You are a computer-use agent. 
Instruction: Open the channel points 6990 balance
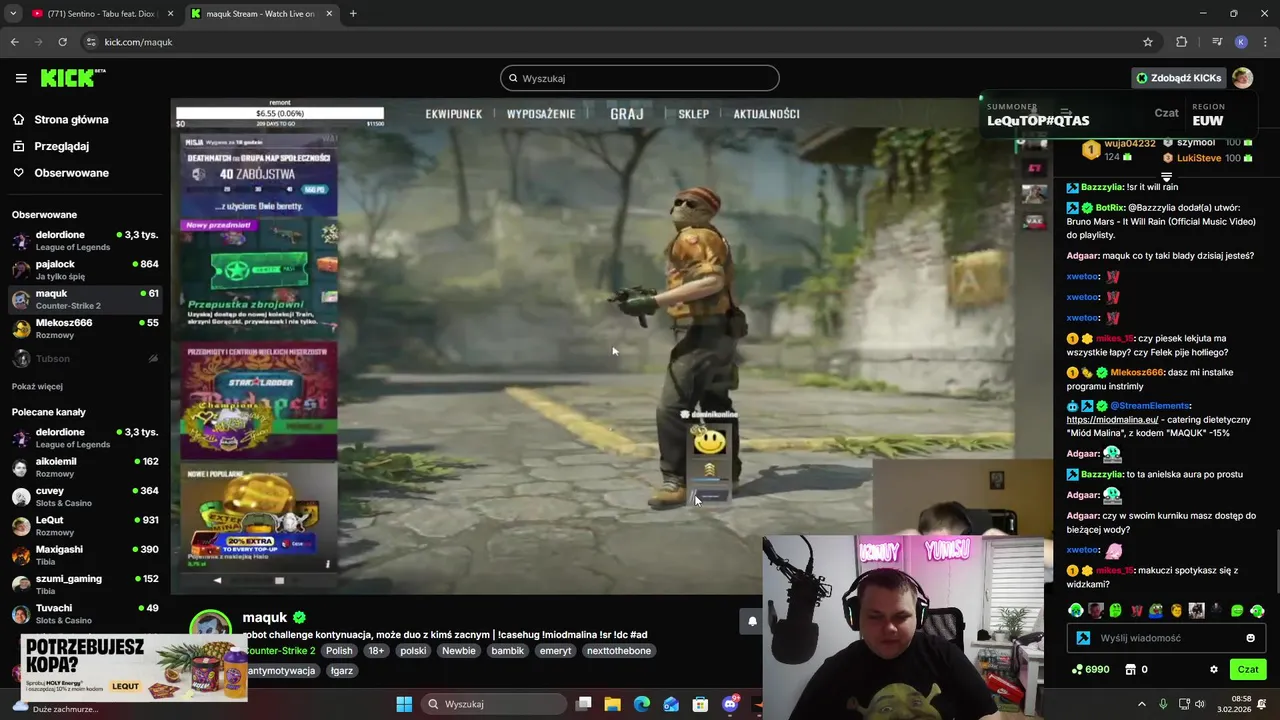coord(1090,670)
